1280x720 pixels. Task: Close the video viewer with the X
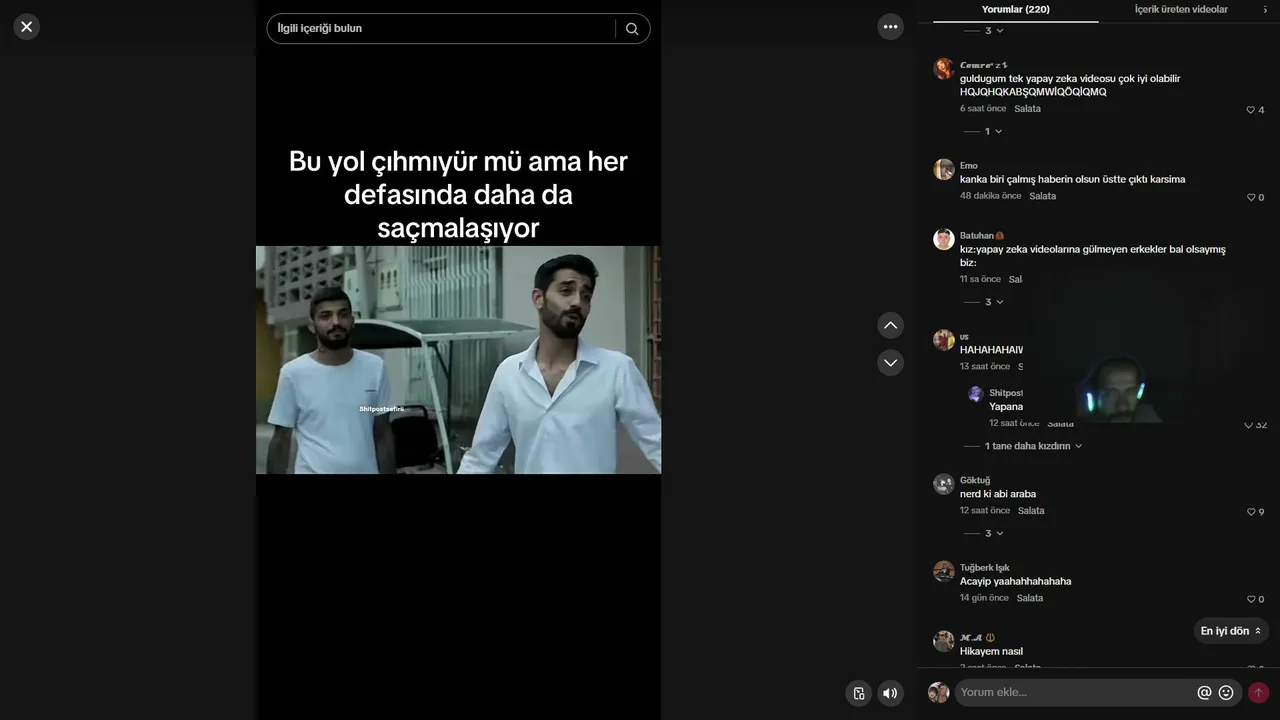[x=27, y=27]
